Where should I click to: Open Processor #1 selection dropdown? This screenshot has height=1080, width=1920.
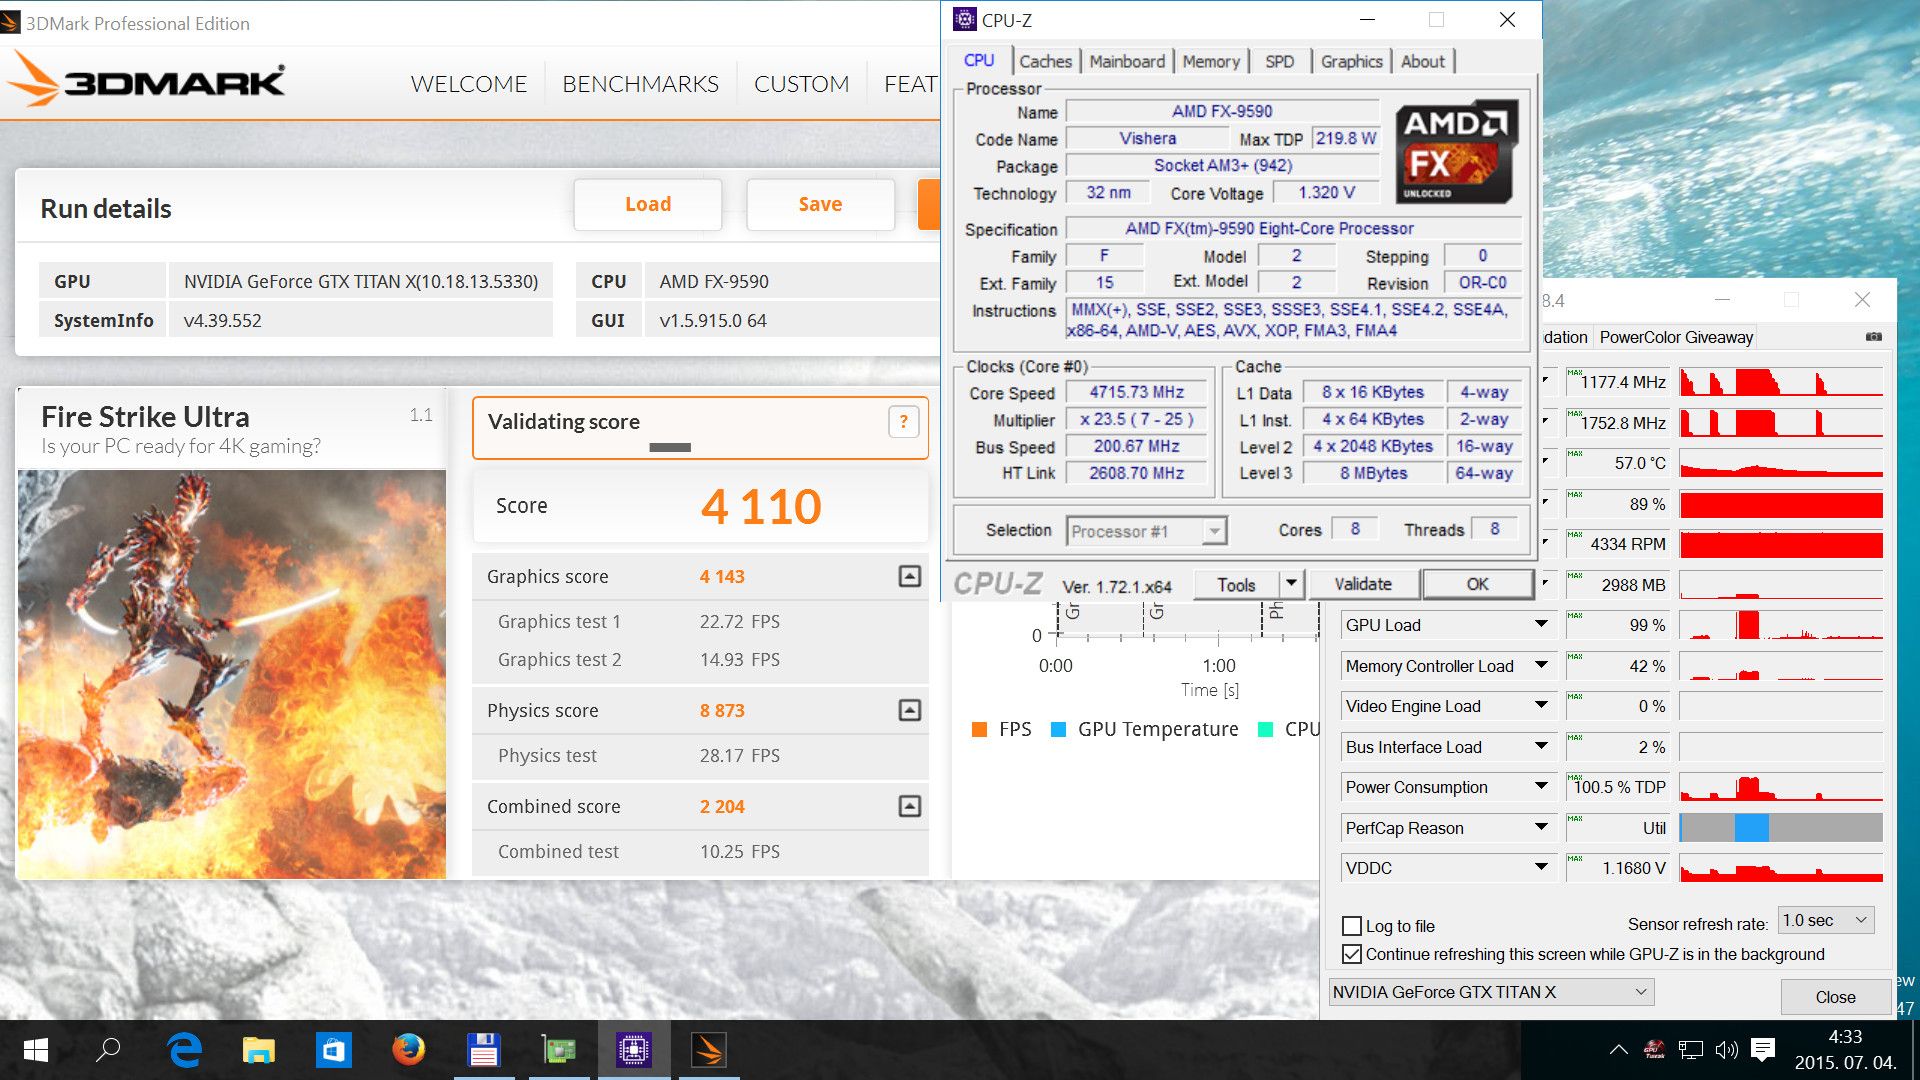click(1146, 531)
